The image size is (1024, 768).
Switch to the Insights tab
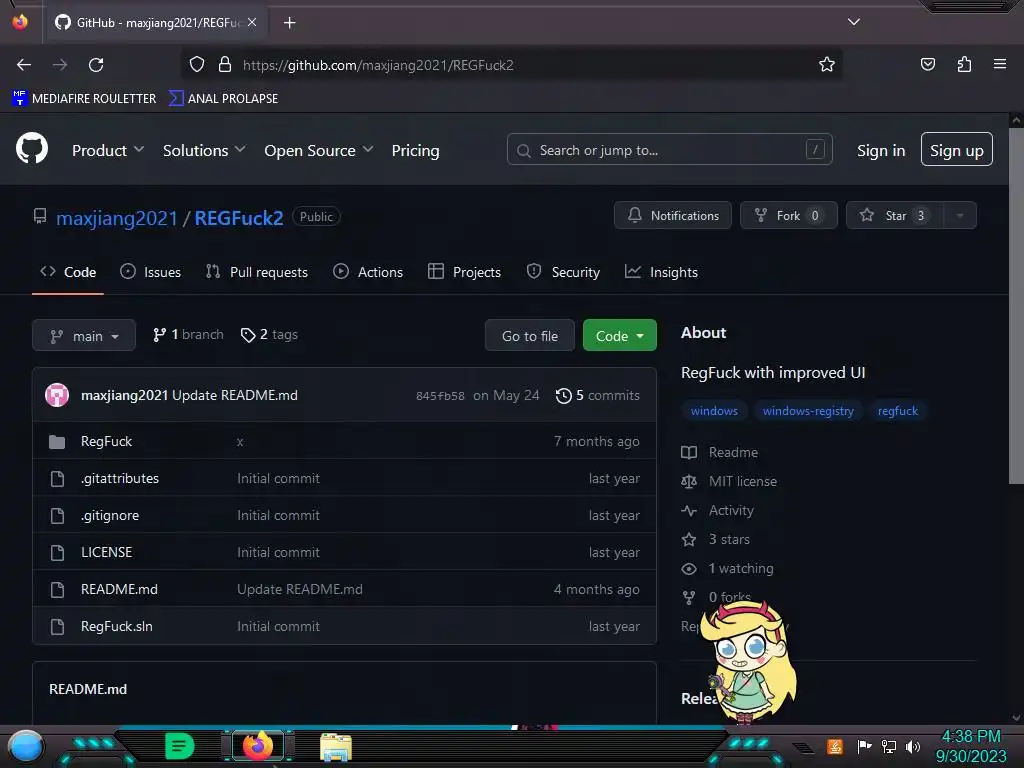click(x=662, y=272)
